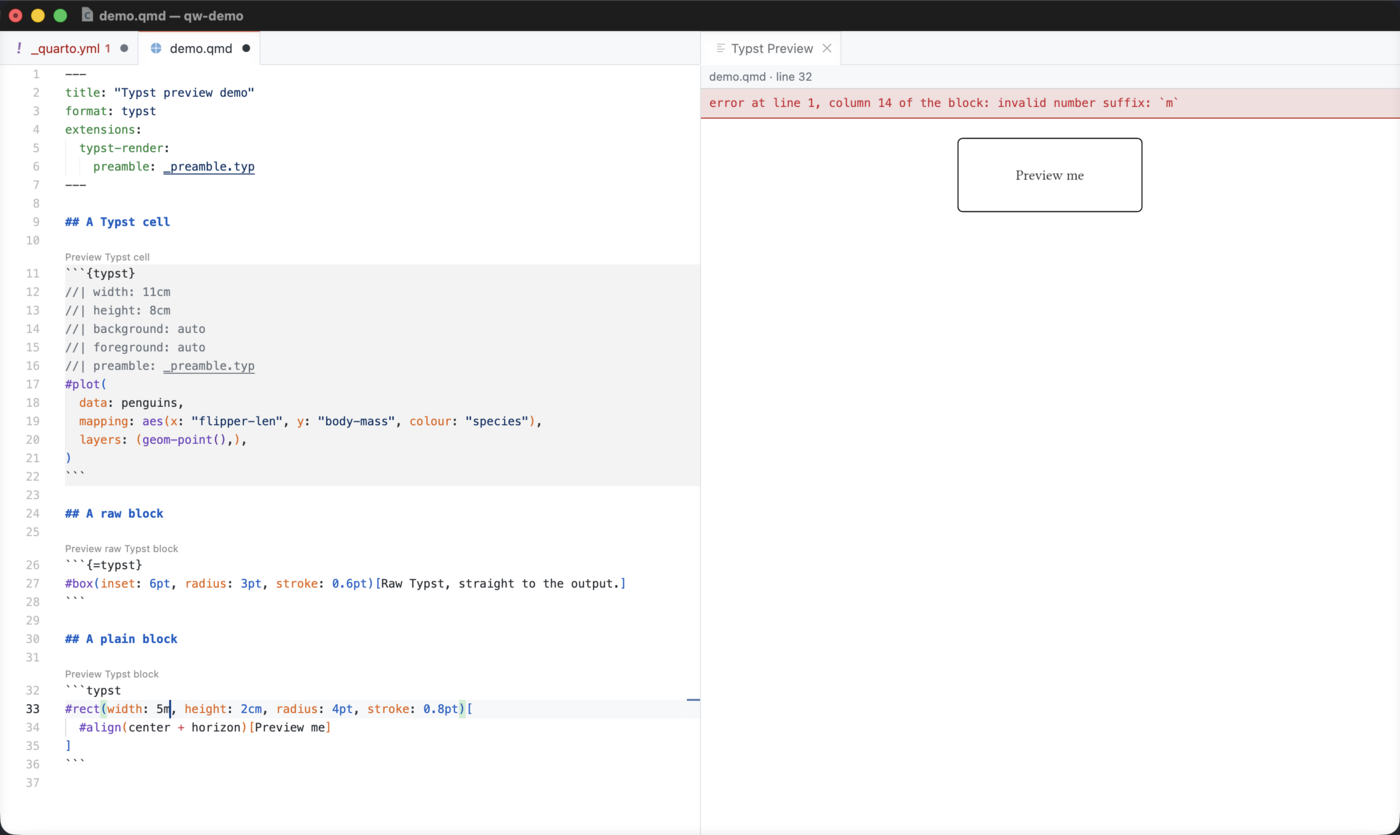Click the "typst-render:" key

click(x=124, y=148)
